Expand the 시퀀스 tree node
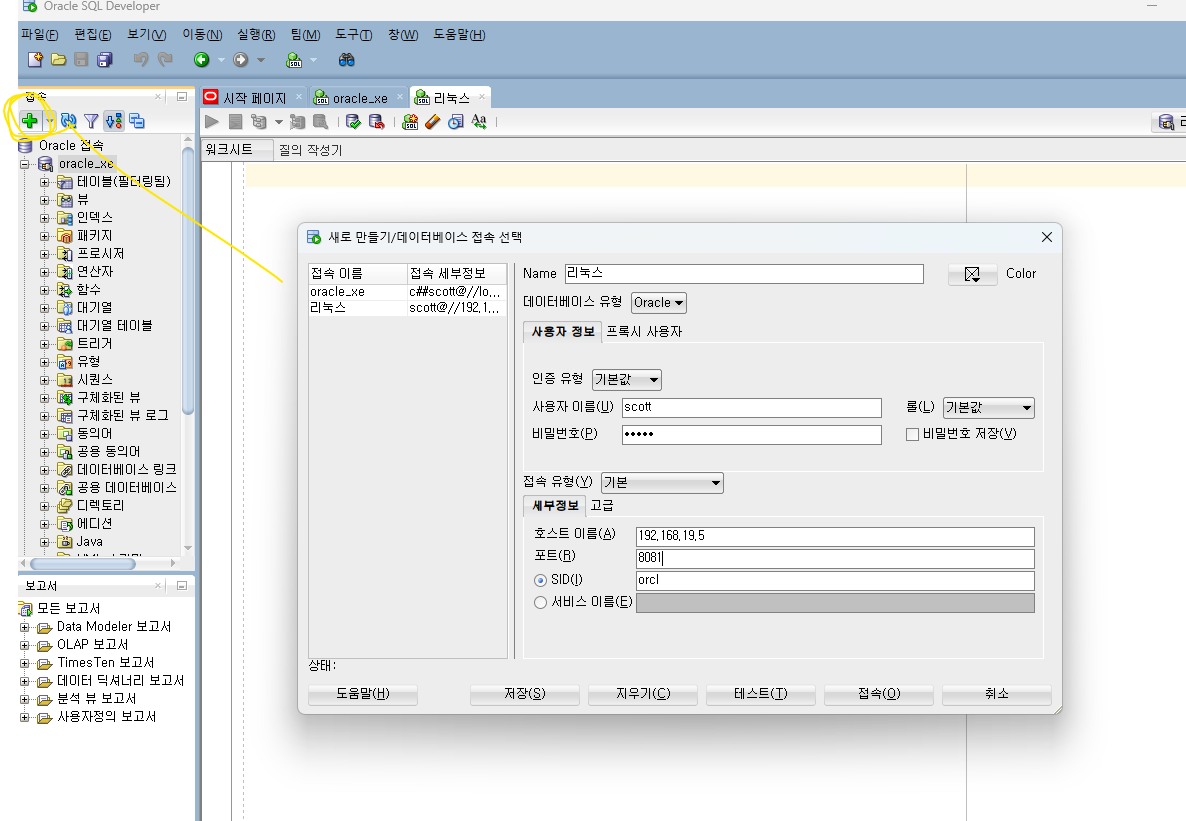1186x821 pixels. click(x=45, y=380)
